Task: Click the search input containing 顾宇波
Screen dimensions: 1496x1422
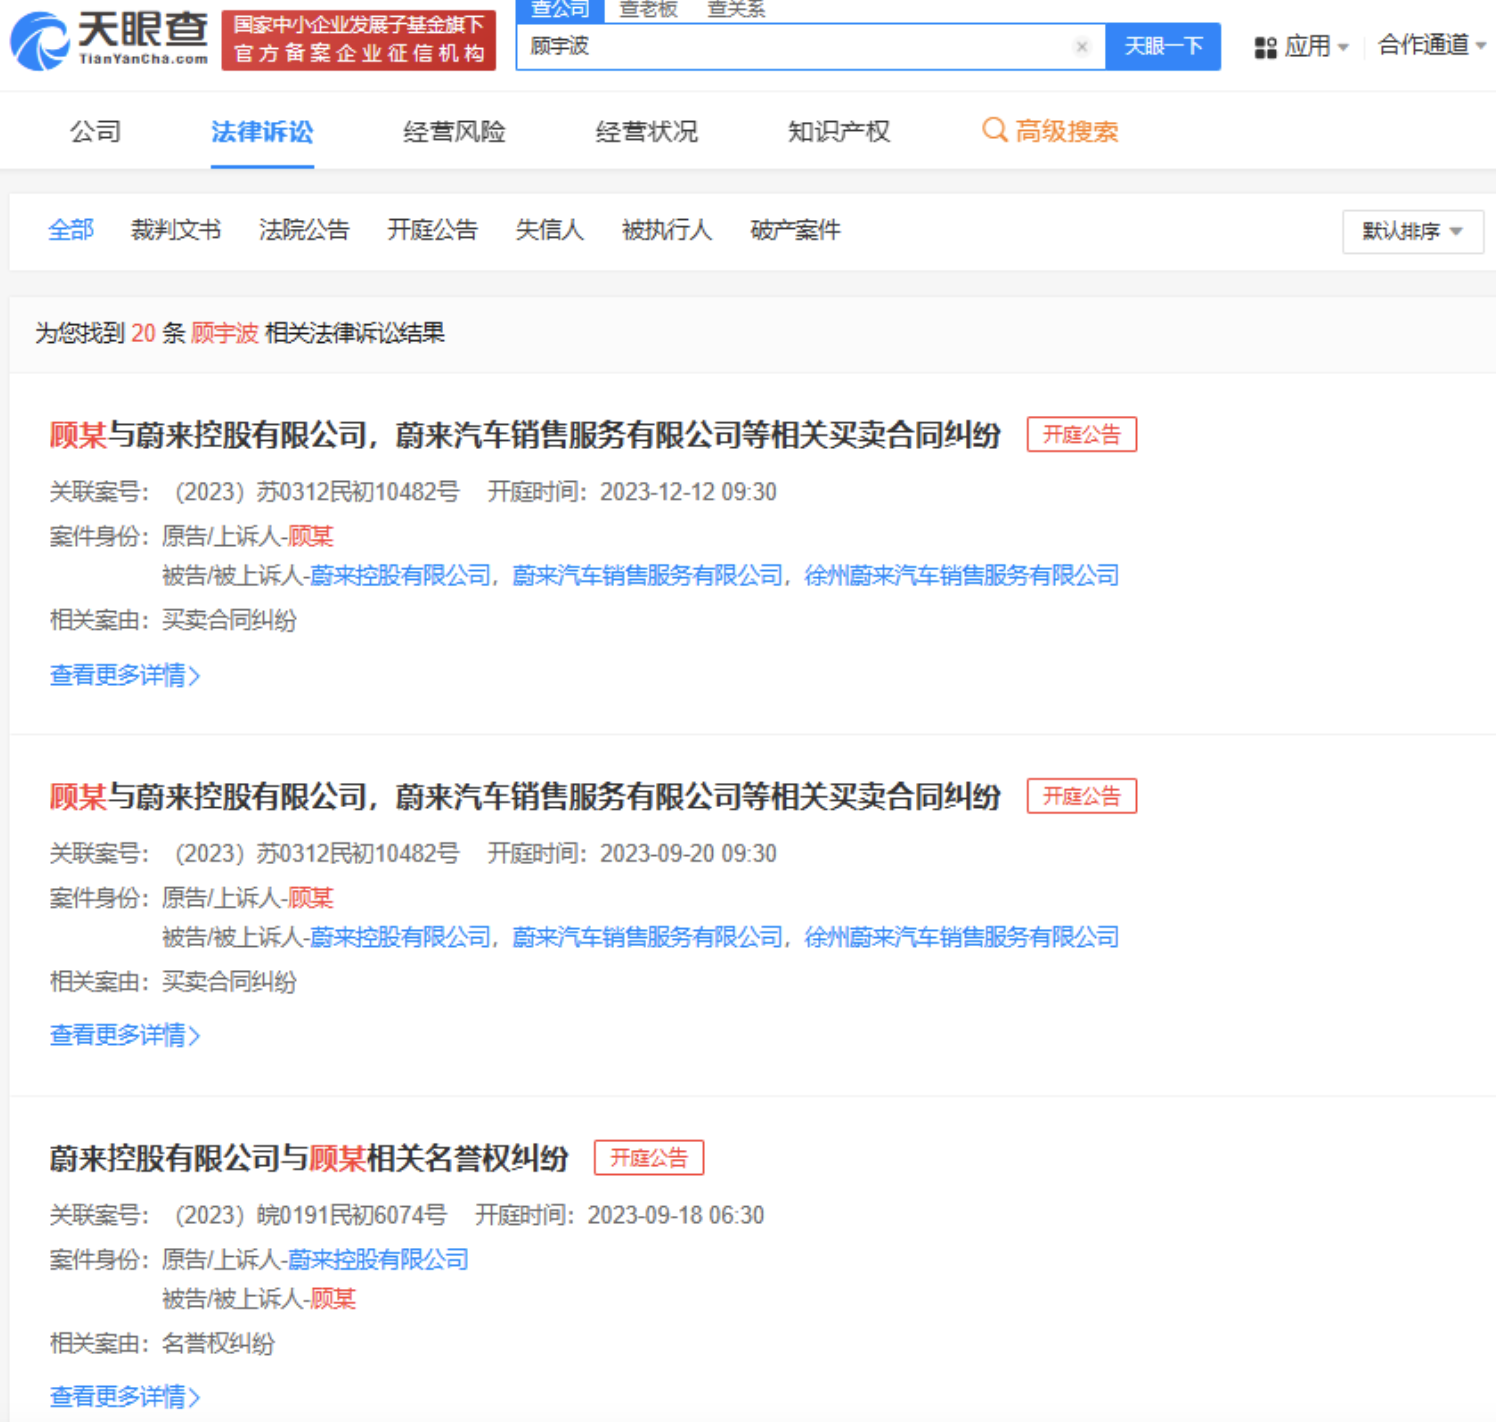Action: tap(790, 47)
